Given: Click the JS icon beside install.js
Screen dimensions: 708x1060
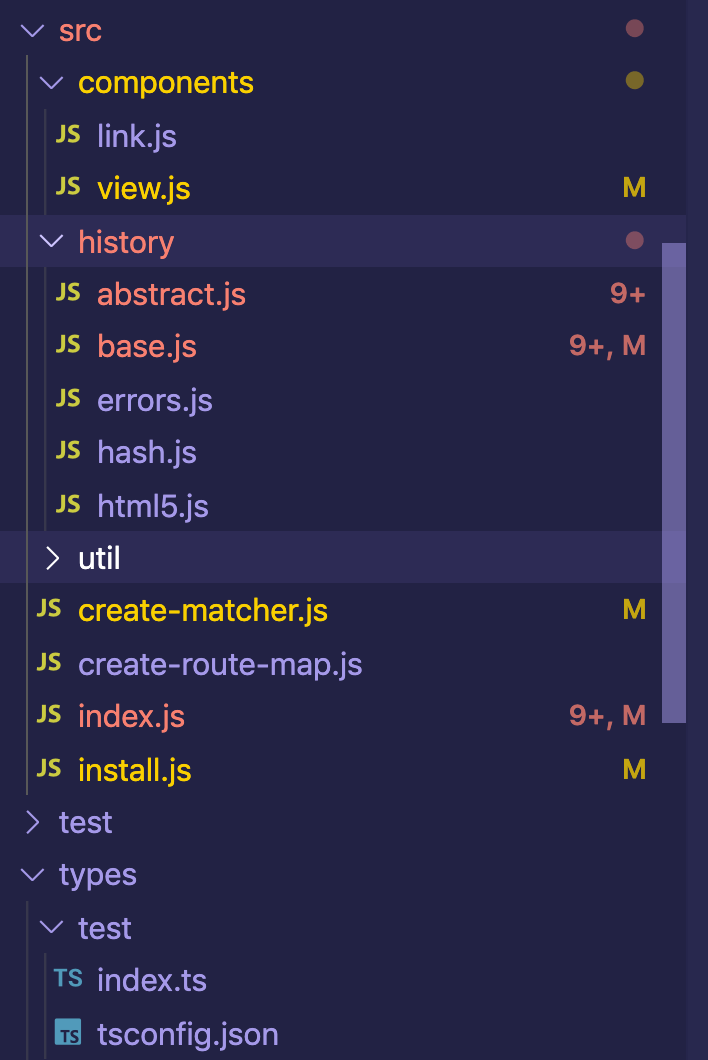Looking at the screenshot, I should (x=49, y=769).
